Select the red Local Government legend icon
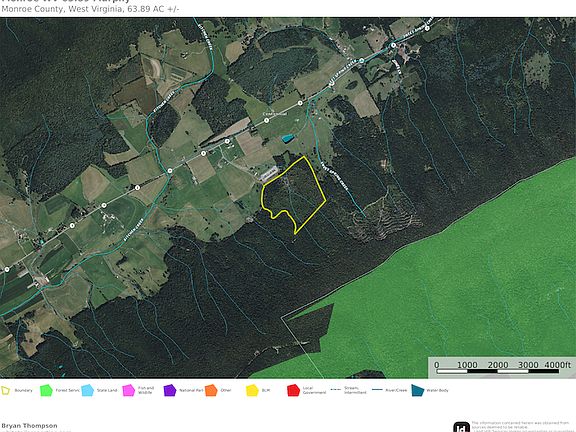This screenshot has width=576, height=432. tap(293, 390)
